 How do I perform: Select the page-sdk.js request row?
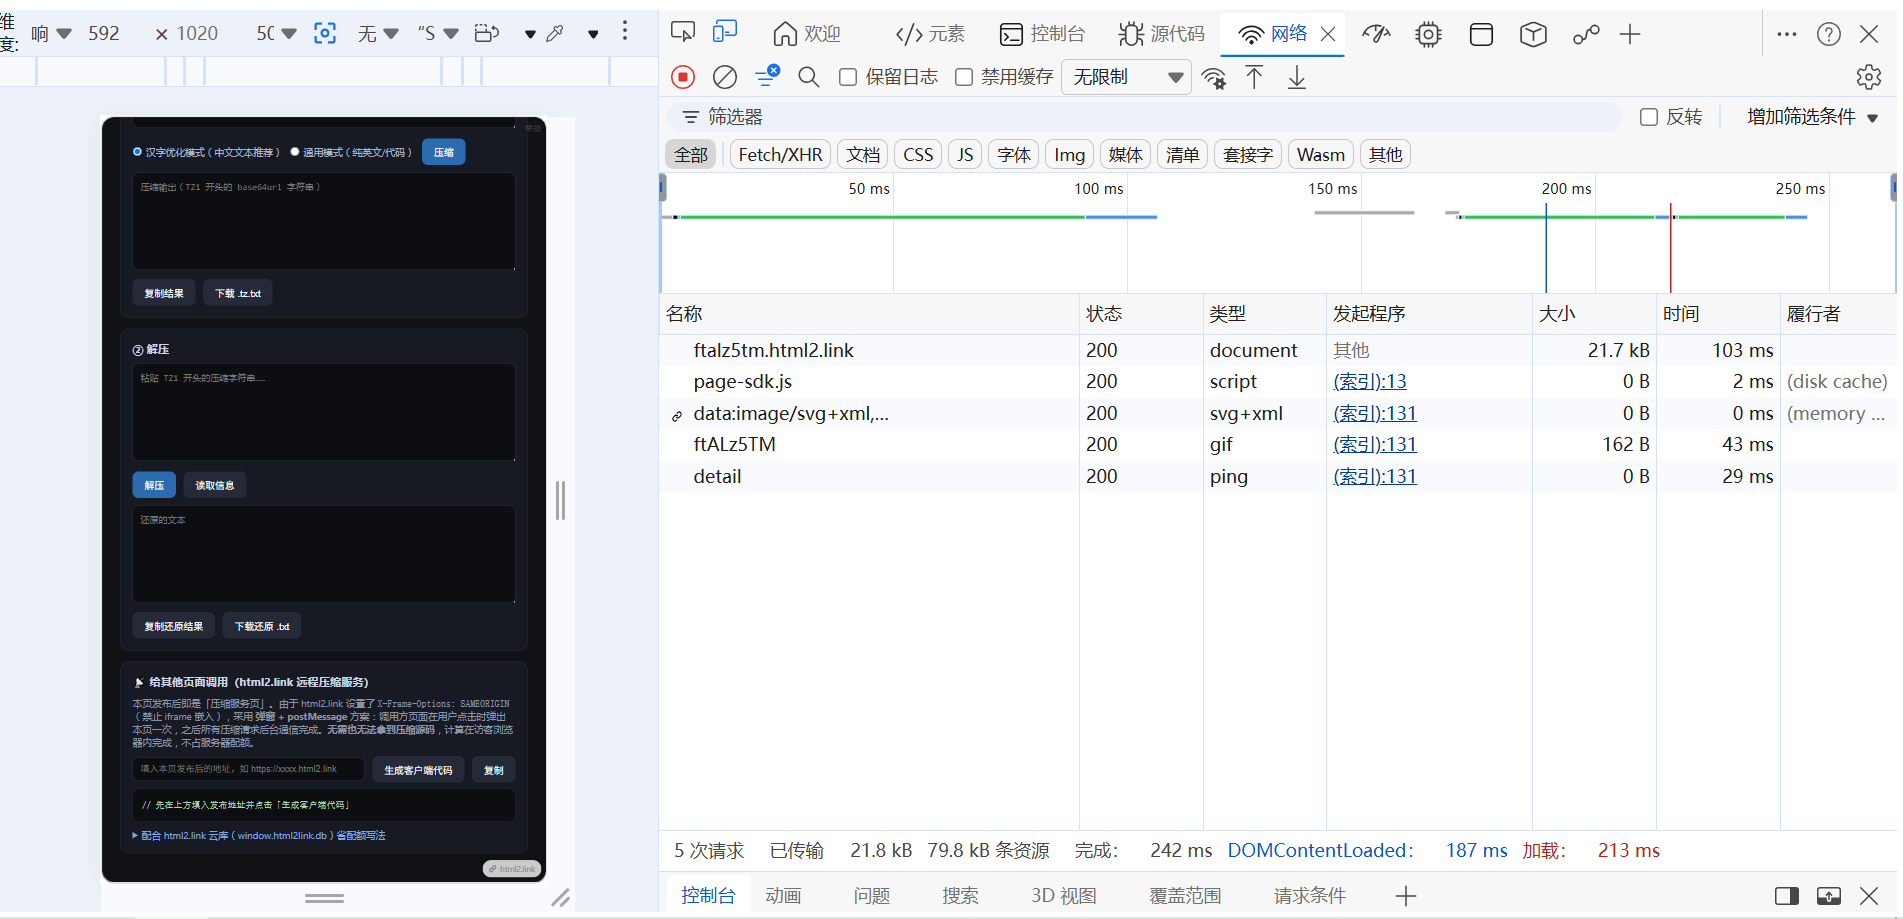click(1278, 381)
